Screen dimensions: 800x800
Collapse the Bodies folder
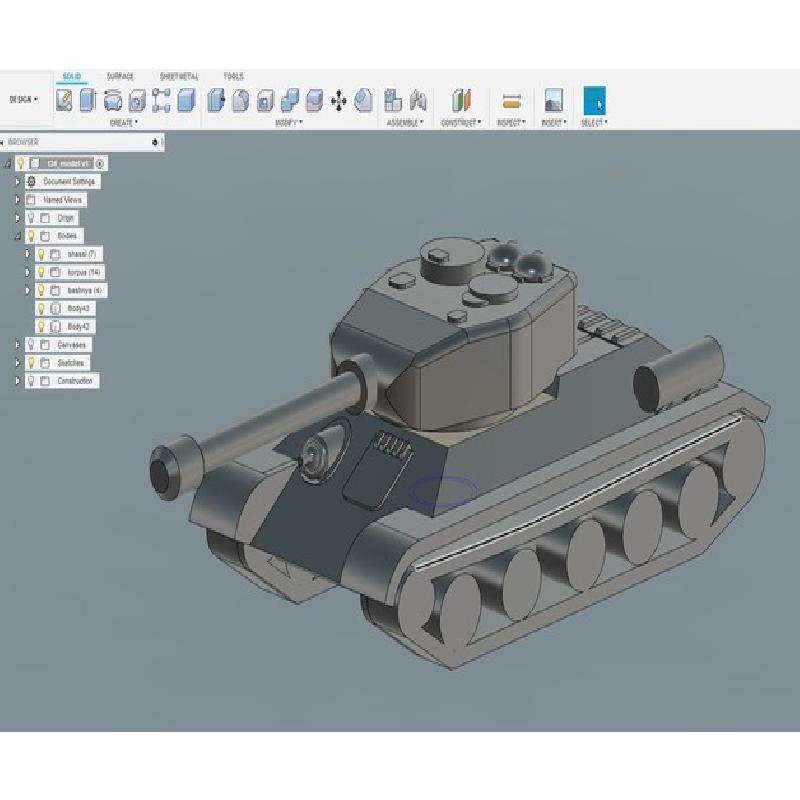coord(17,236)
